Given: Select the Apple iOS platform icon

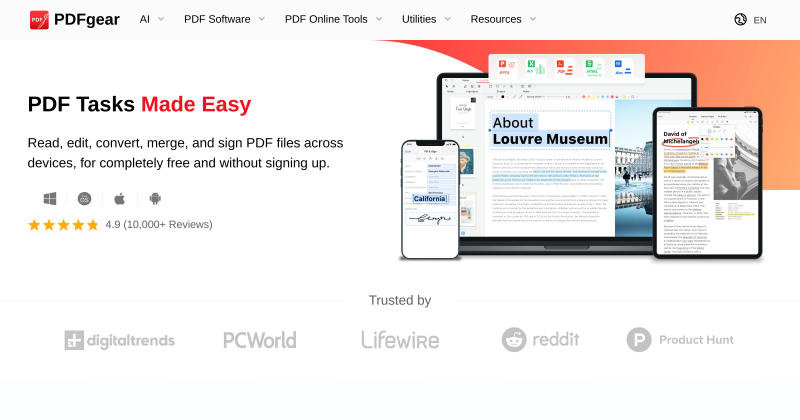Looking at the screenshot, I should (119, 199).
